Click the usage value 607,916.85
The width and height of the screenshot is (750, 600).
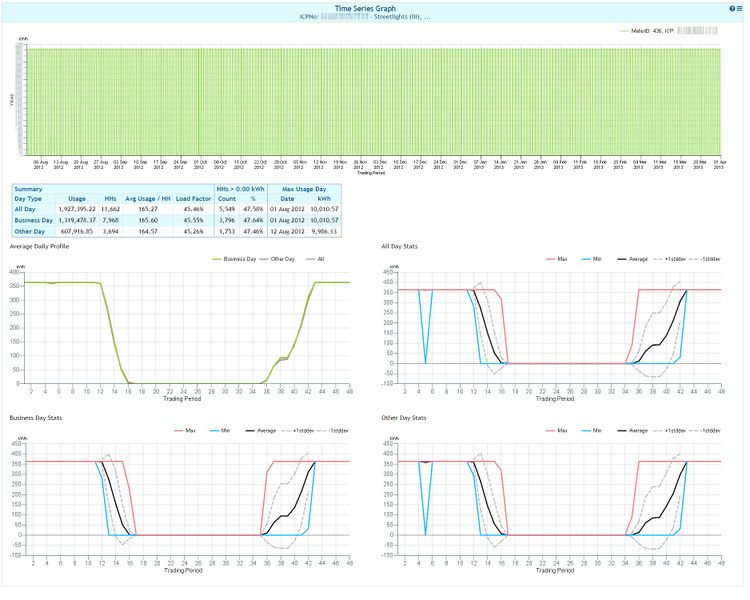pyautogui.click(x=77, y=231)
